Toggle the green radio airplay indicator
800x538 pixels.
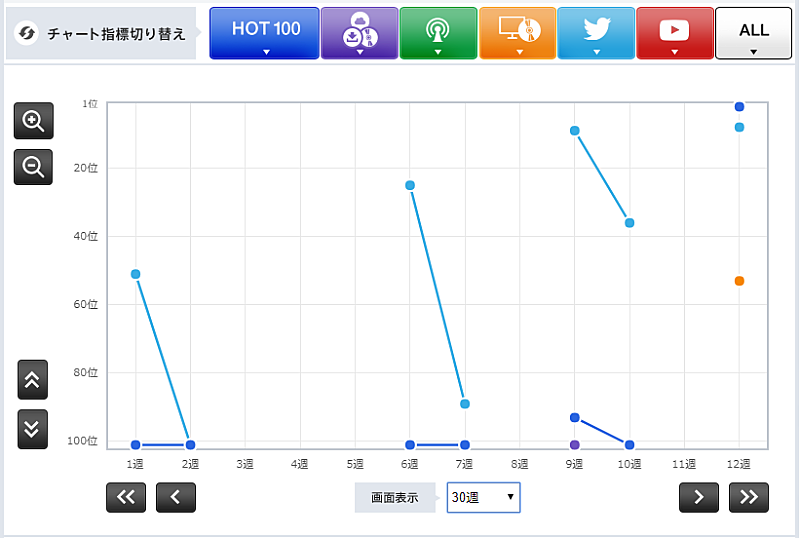(x=438, y=33)
